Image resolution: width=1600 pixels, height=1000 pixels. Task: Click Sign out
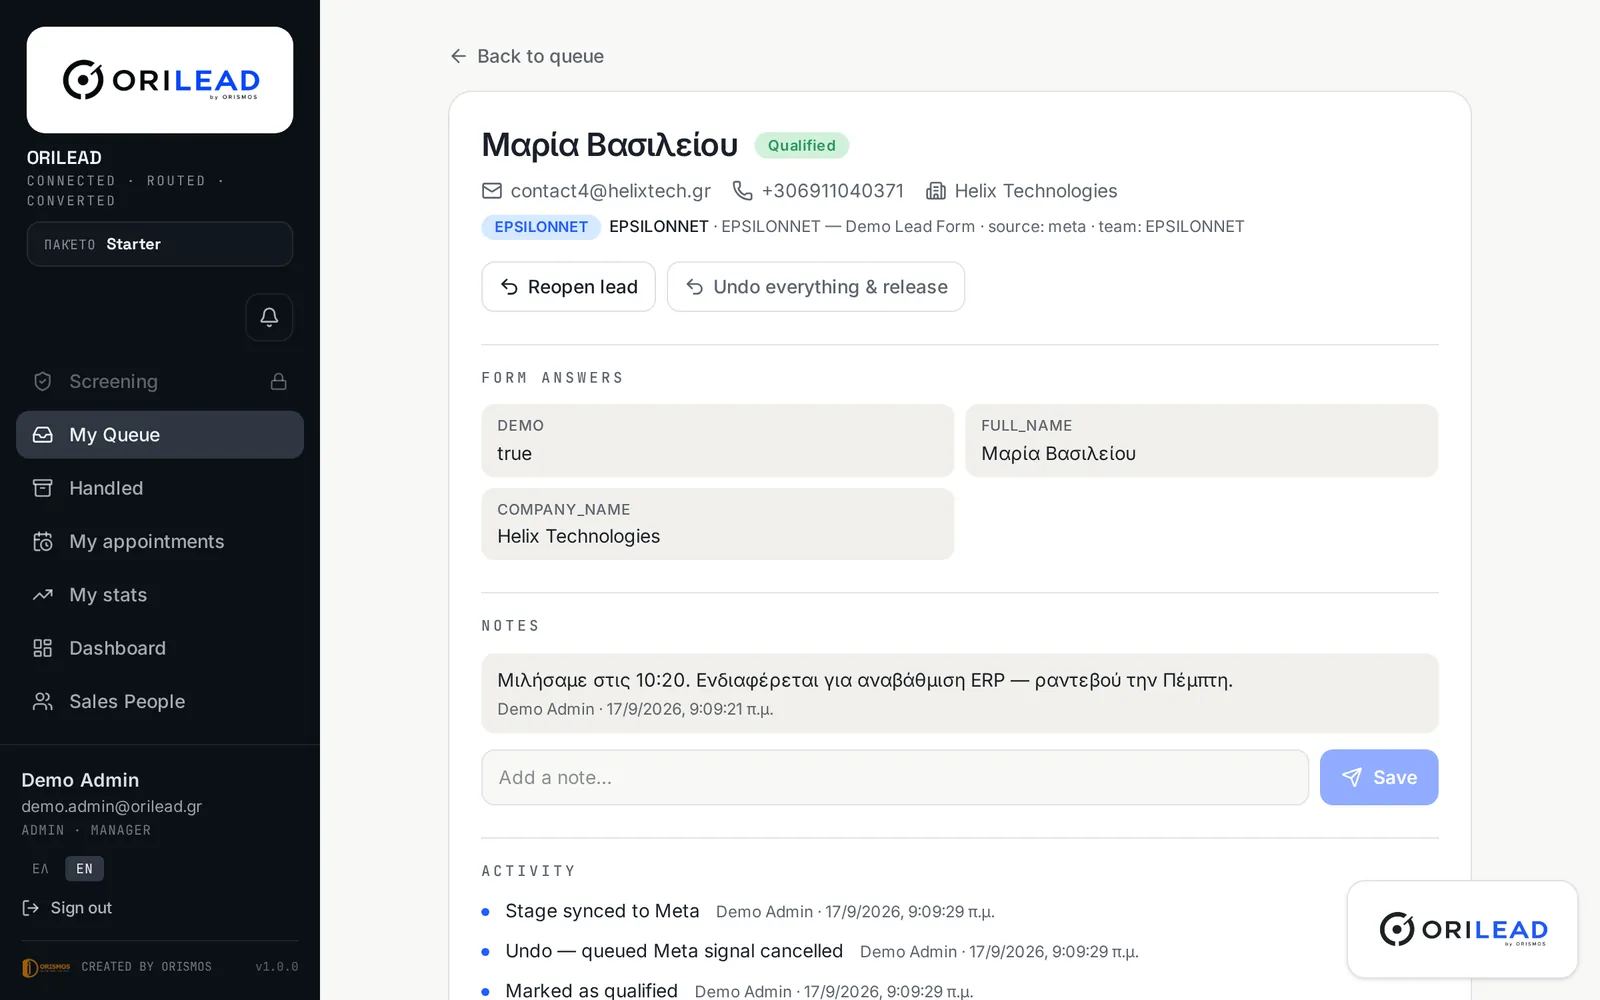[x=67, y=908]
